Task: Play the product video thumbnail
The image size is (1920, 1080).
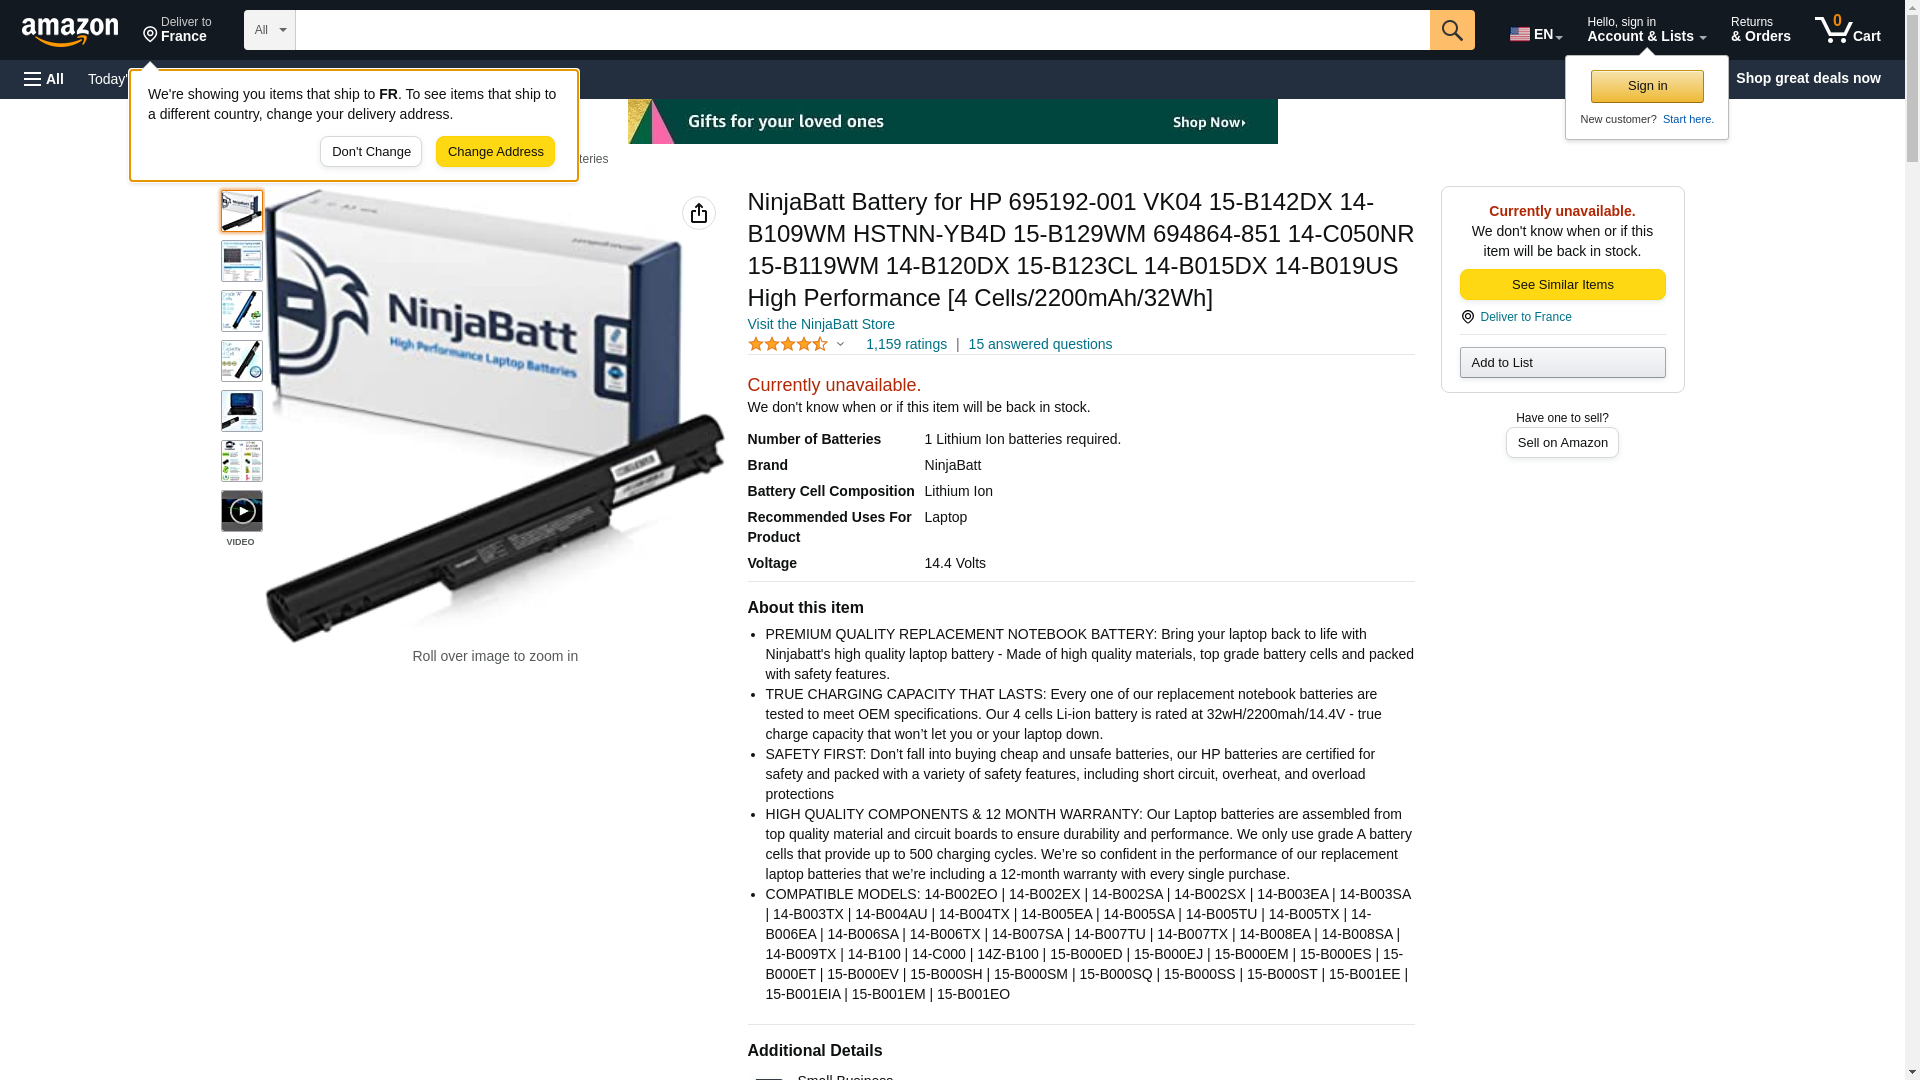Action: [x=242, y=511]
